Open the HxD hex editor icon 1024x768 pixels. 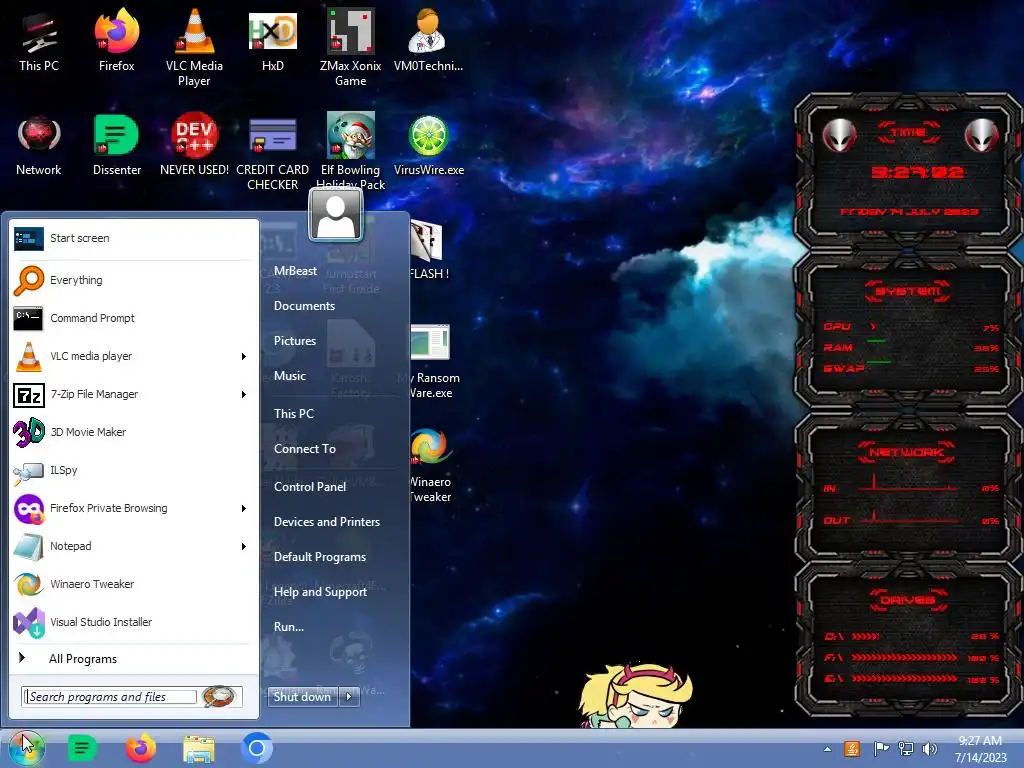[272, 42]
